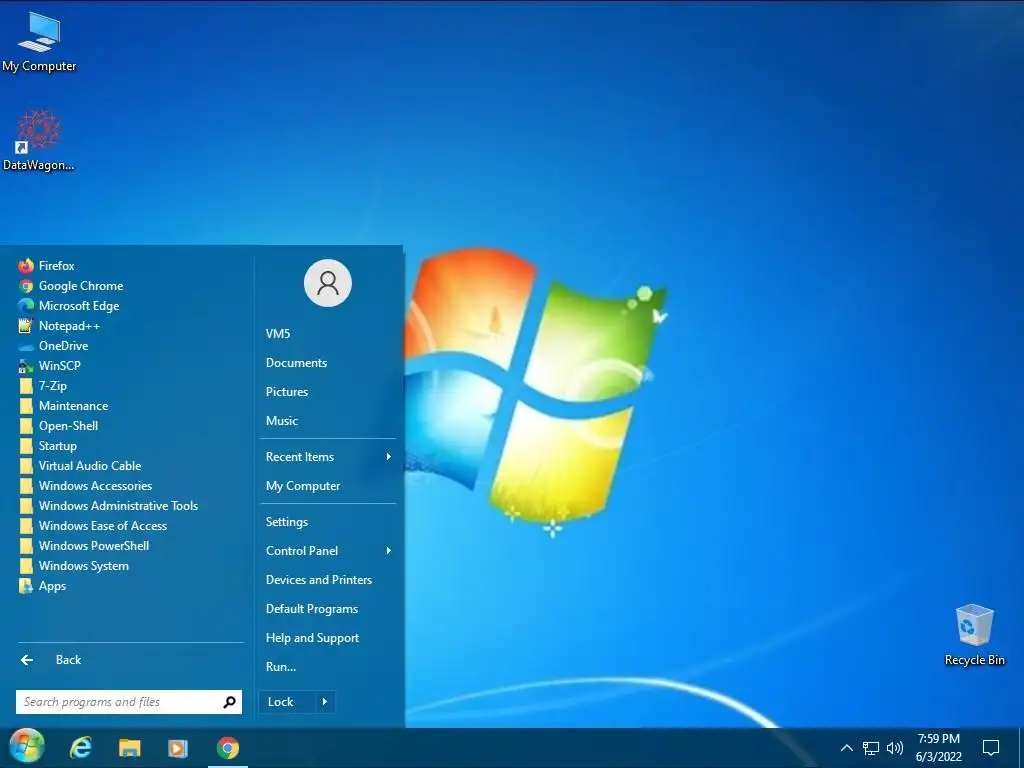1024x768 pixels.
Task: Open My Computer desktop icon
Action: point(39,42)
